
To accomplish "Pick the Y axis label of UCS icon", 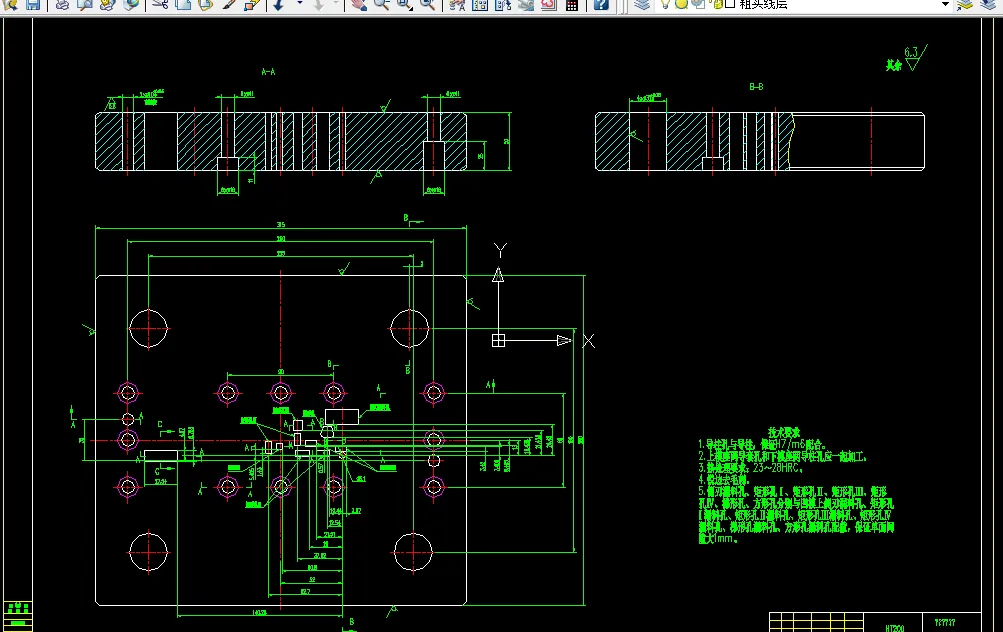I will (x=500, y=249).
